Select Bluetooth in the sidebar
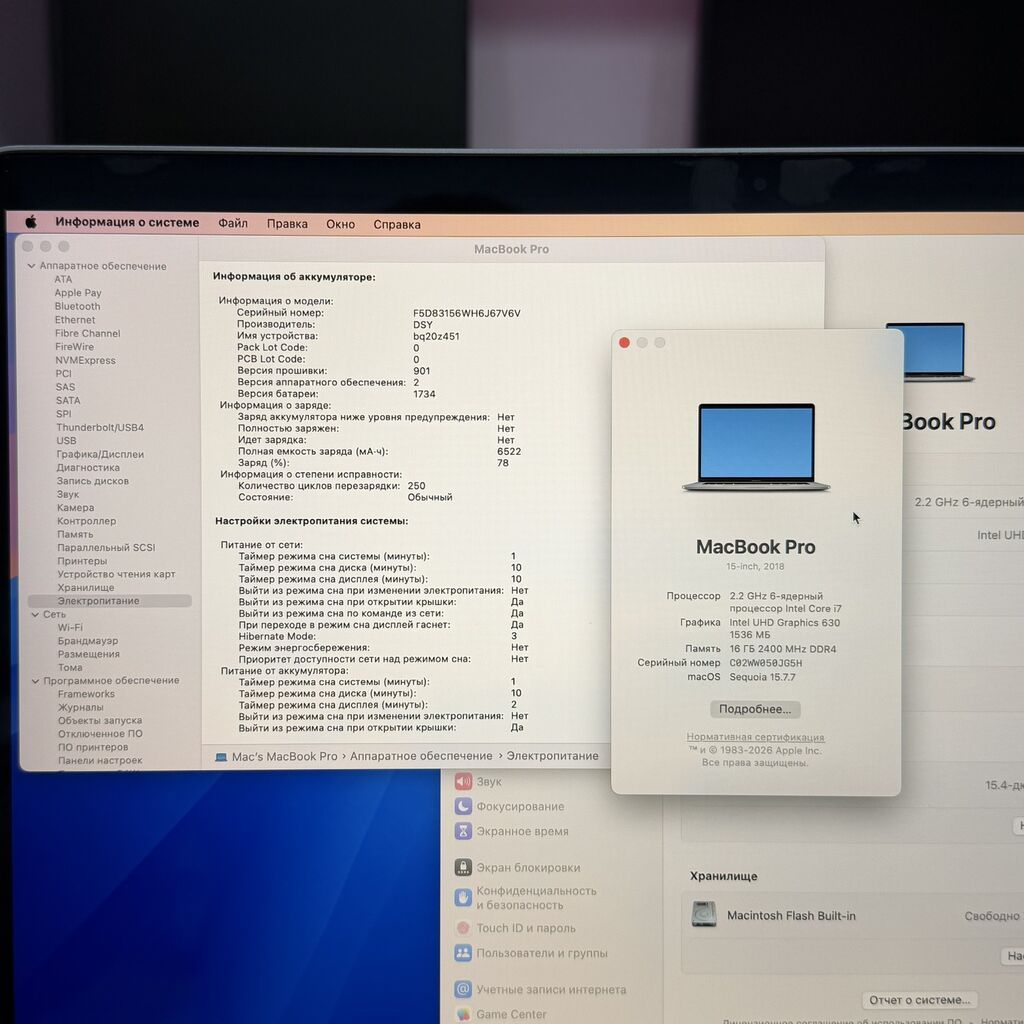1024x1024 pixels. 77,306
